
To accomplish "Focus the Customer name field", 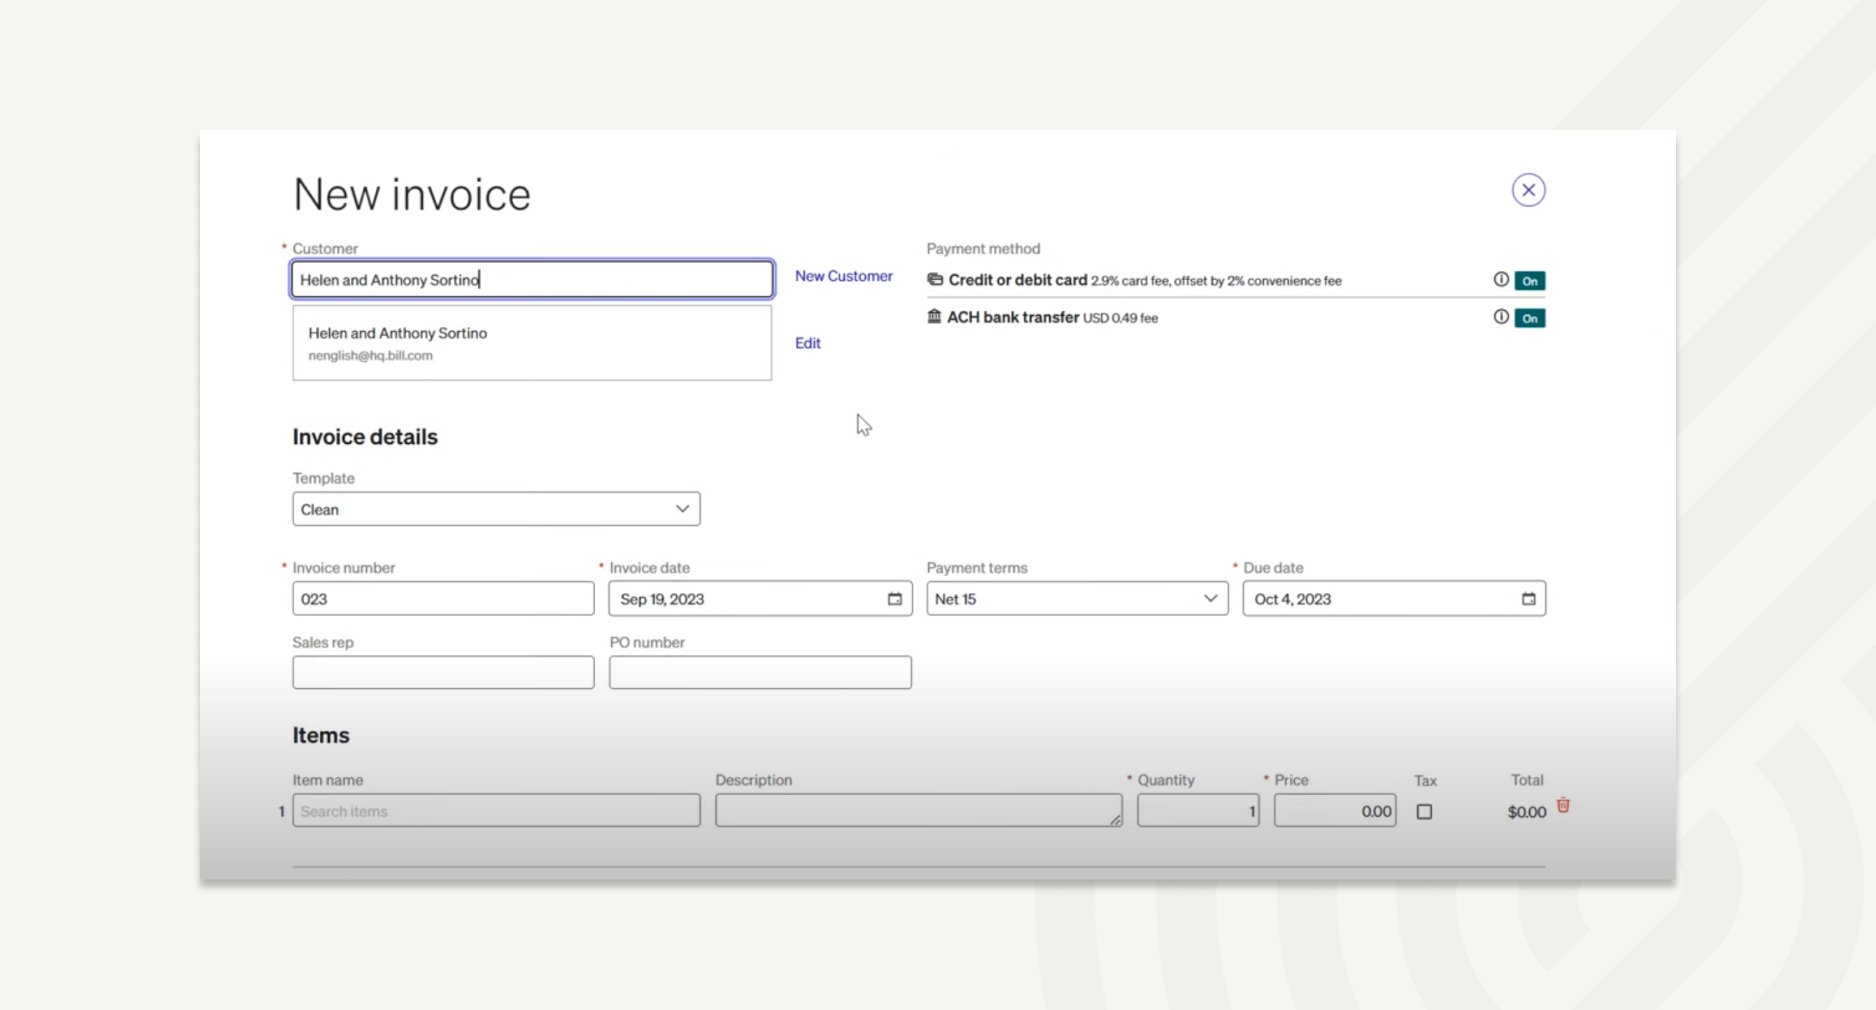I will [x=532, y=279].
